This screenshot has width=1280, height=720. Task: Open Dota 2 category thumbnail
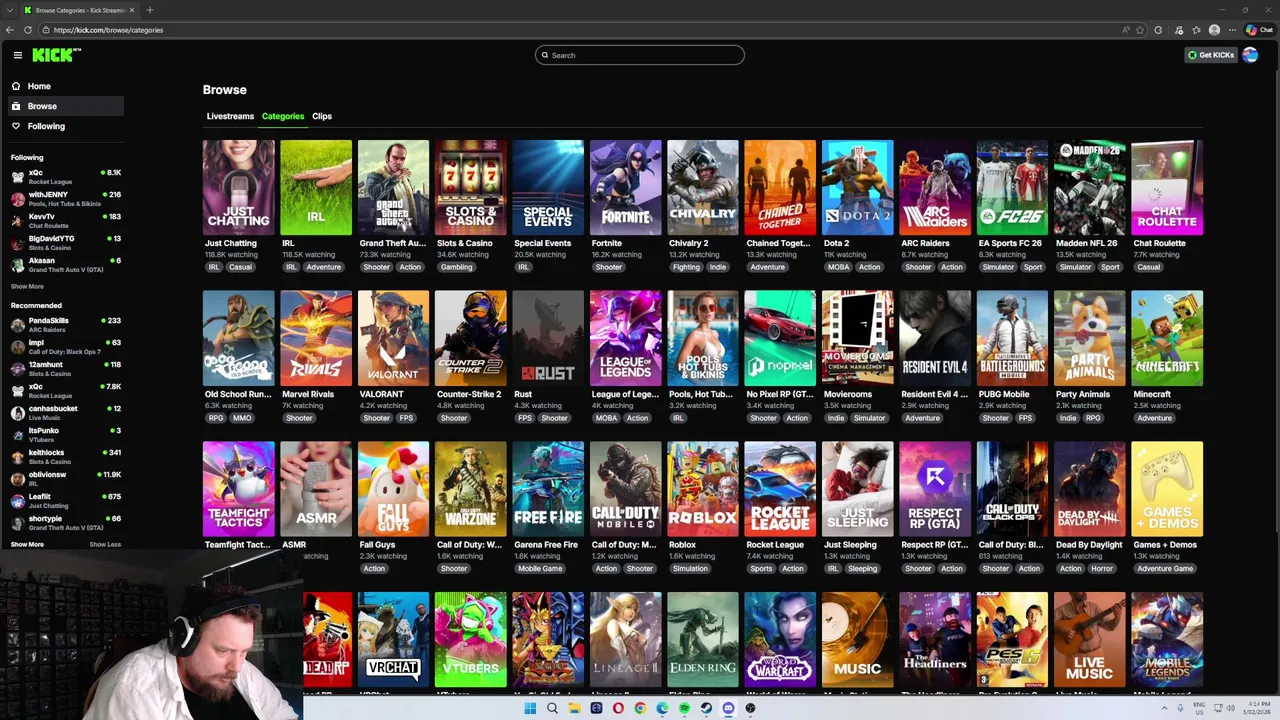pyautogui.click(x=858, y=187)
